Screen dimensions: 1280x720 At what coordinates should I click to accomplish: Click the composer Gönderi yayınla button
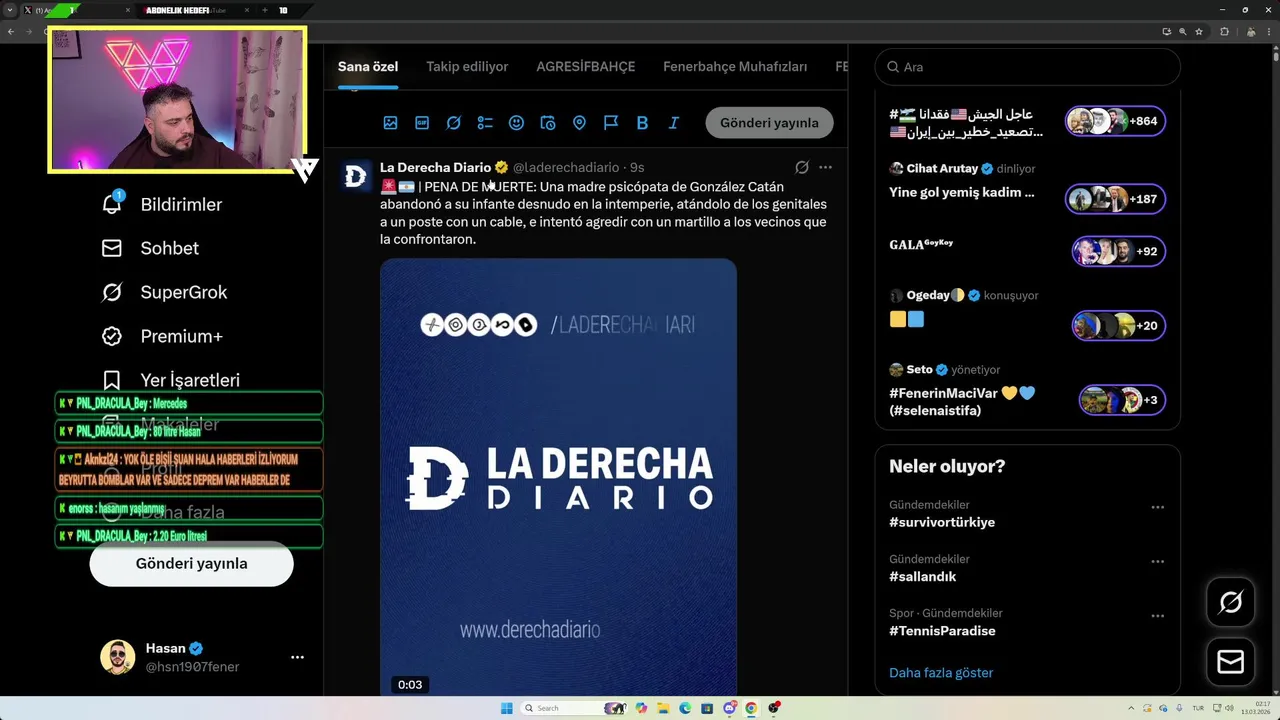769,123
